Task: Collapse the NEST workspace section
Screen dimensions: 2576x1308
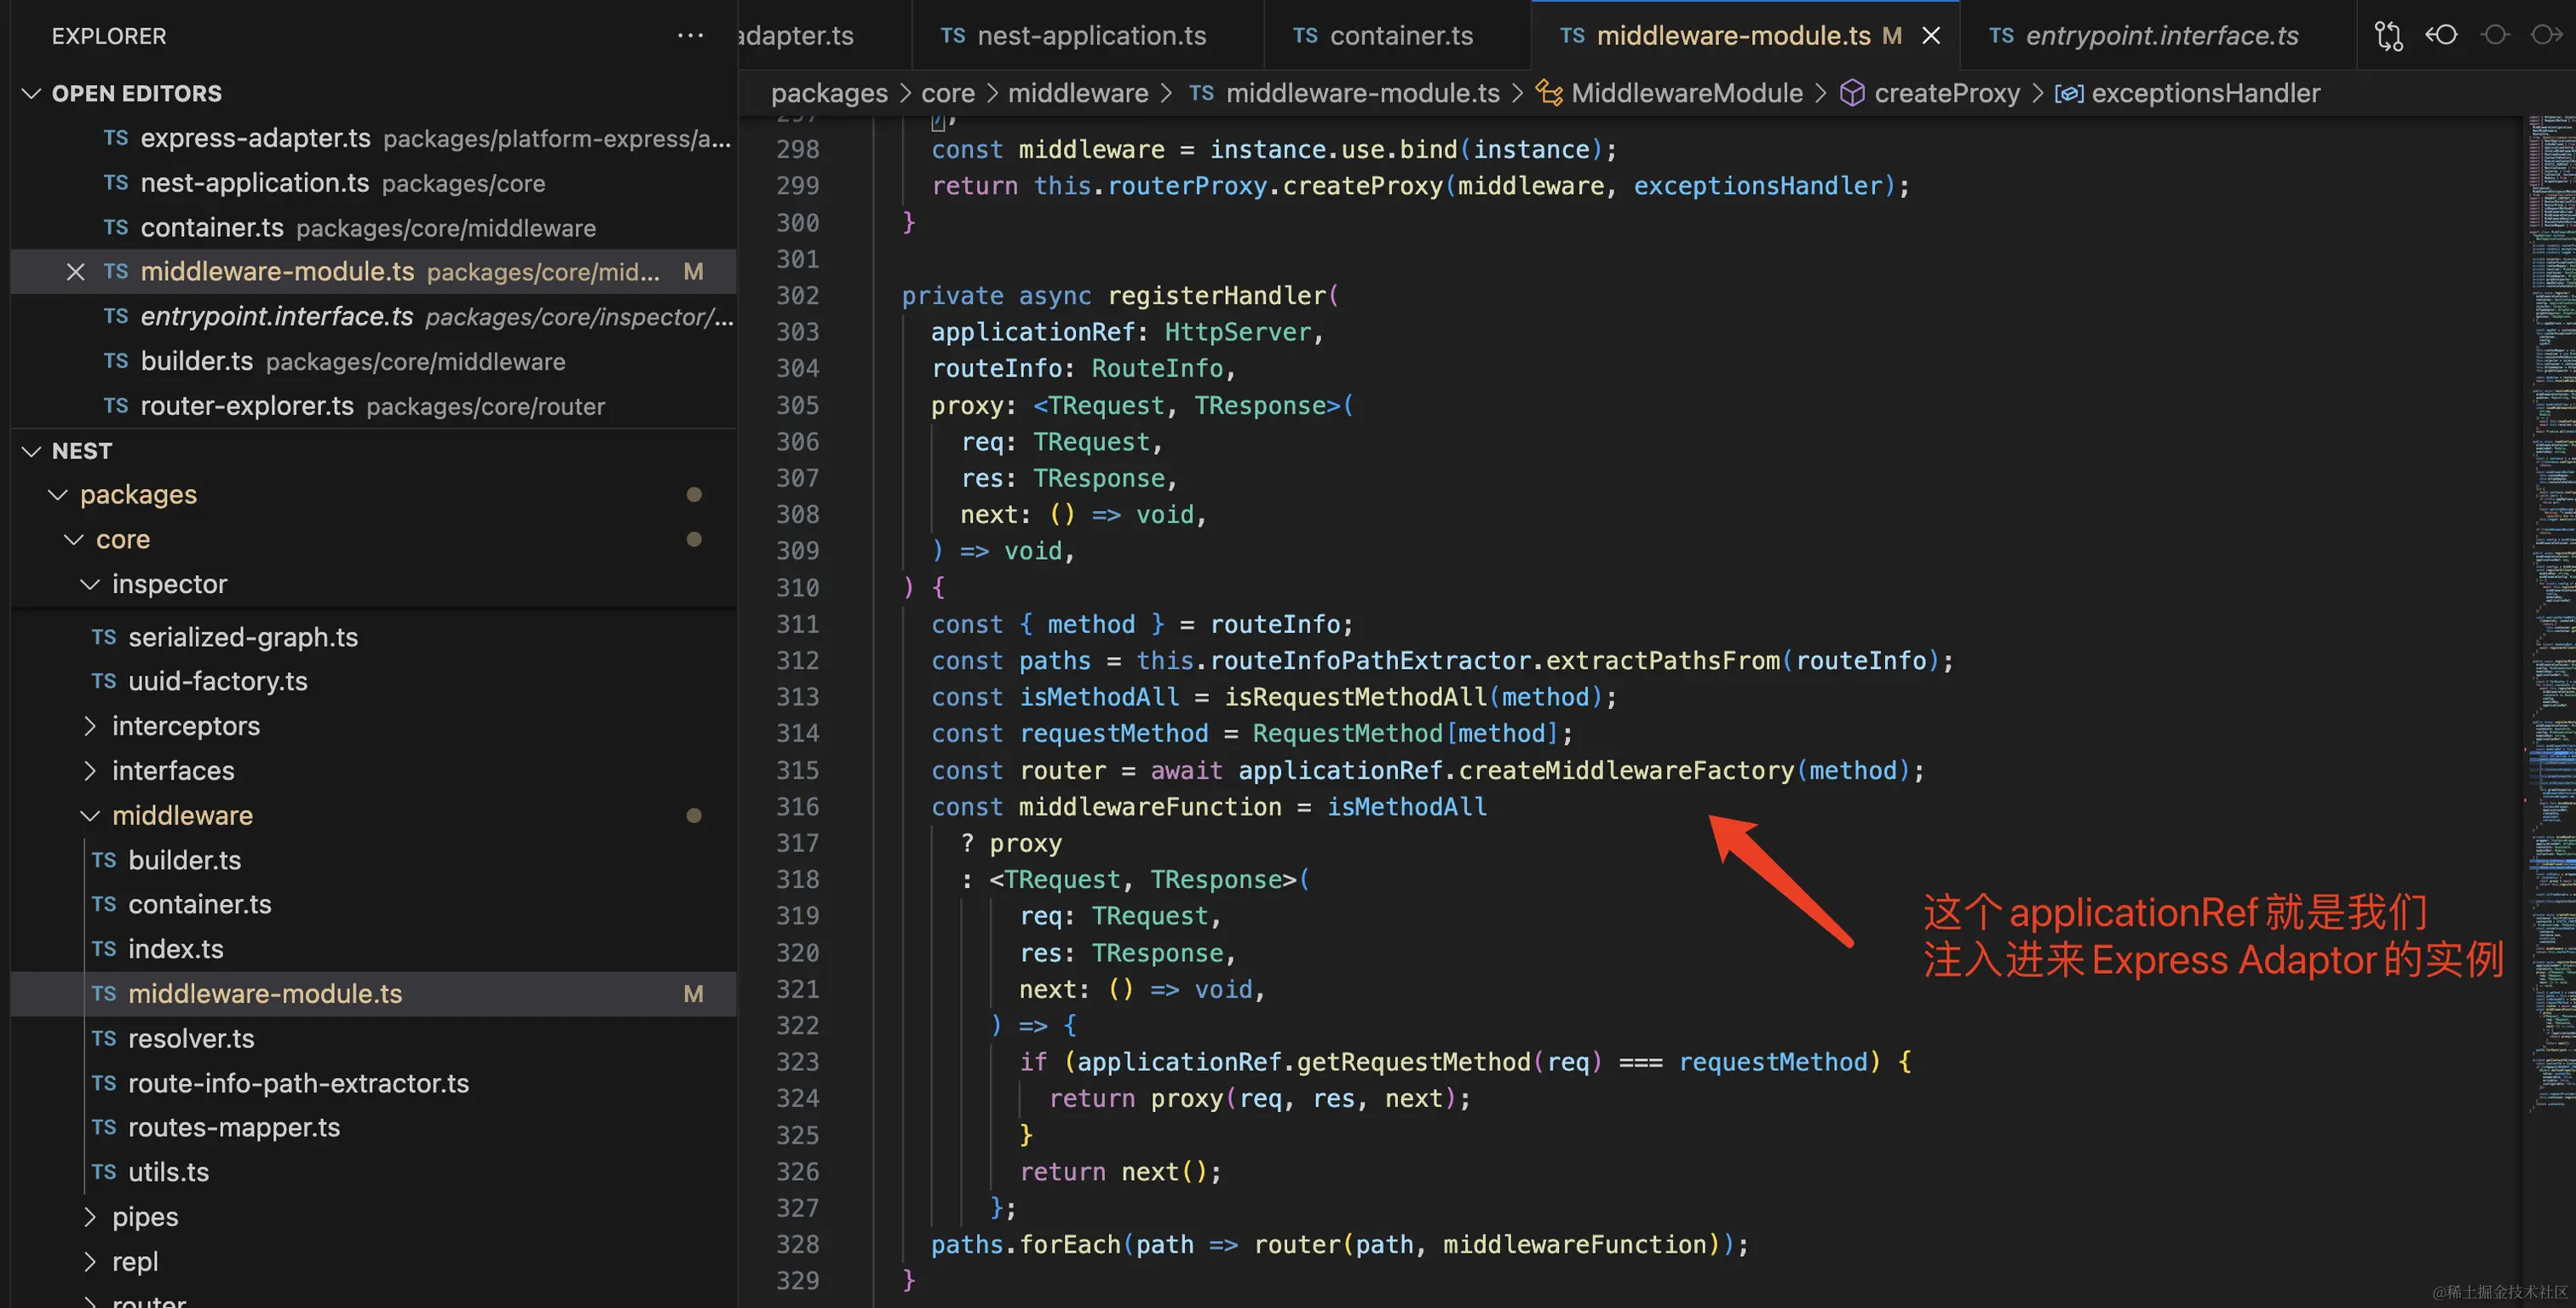Action: (32, 451)
